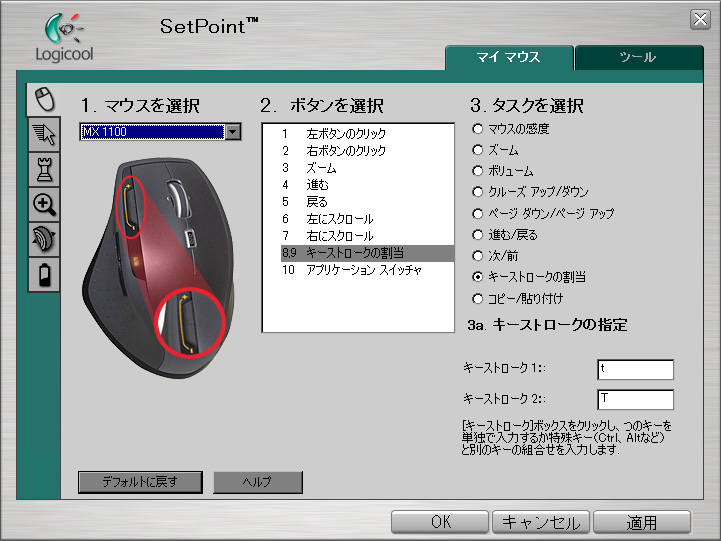Select コピー/貼り付け radio button
The height and width of the screenshot is (541, 721).
pos(478,299)
